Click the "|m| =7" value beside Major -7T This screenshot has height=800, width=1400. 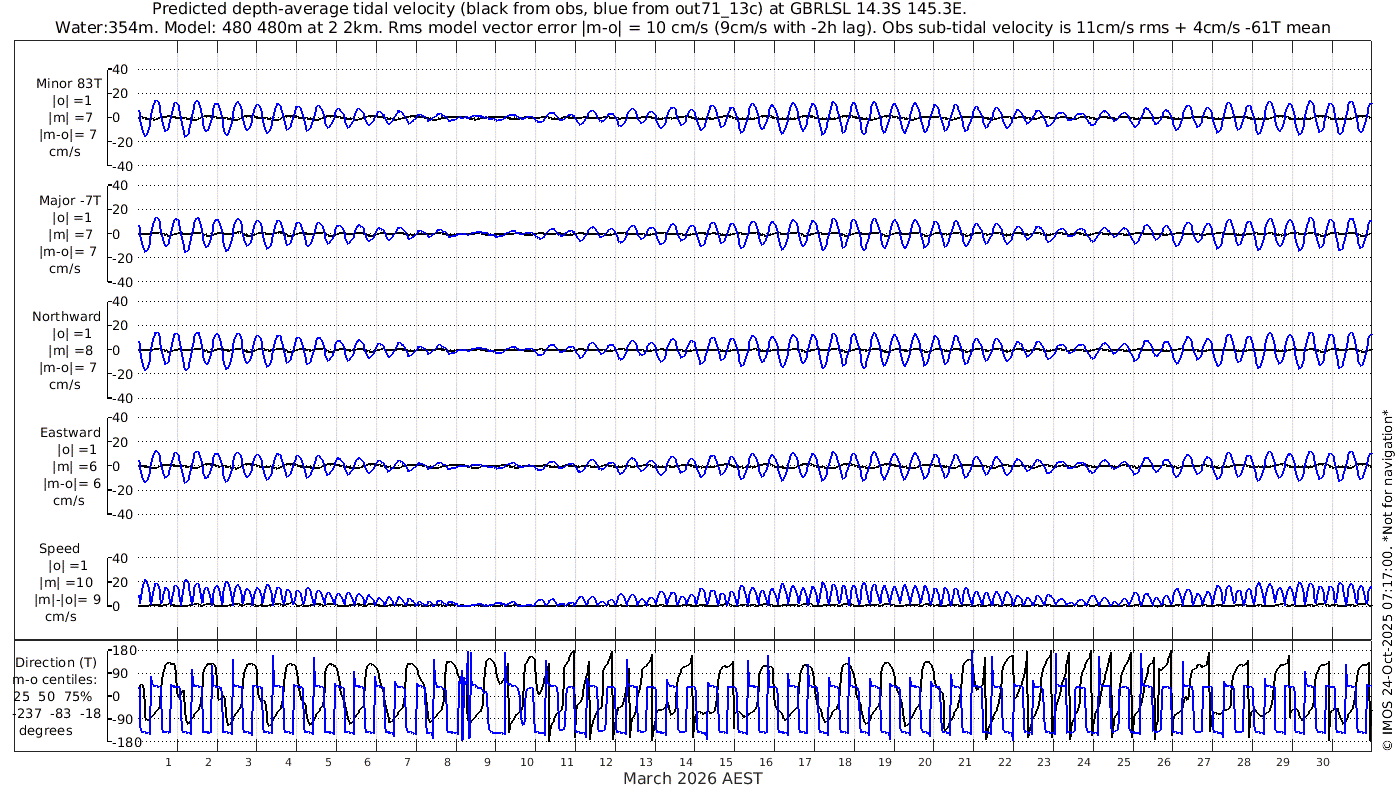point(72,235)
